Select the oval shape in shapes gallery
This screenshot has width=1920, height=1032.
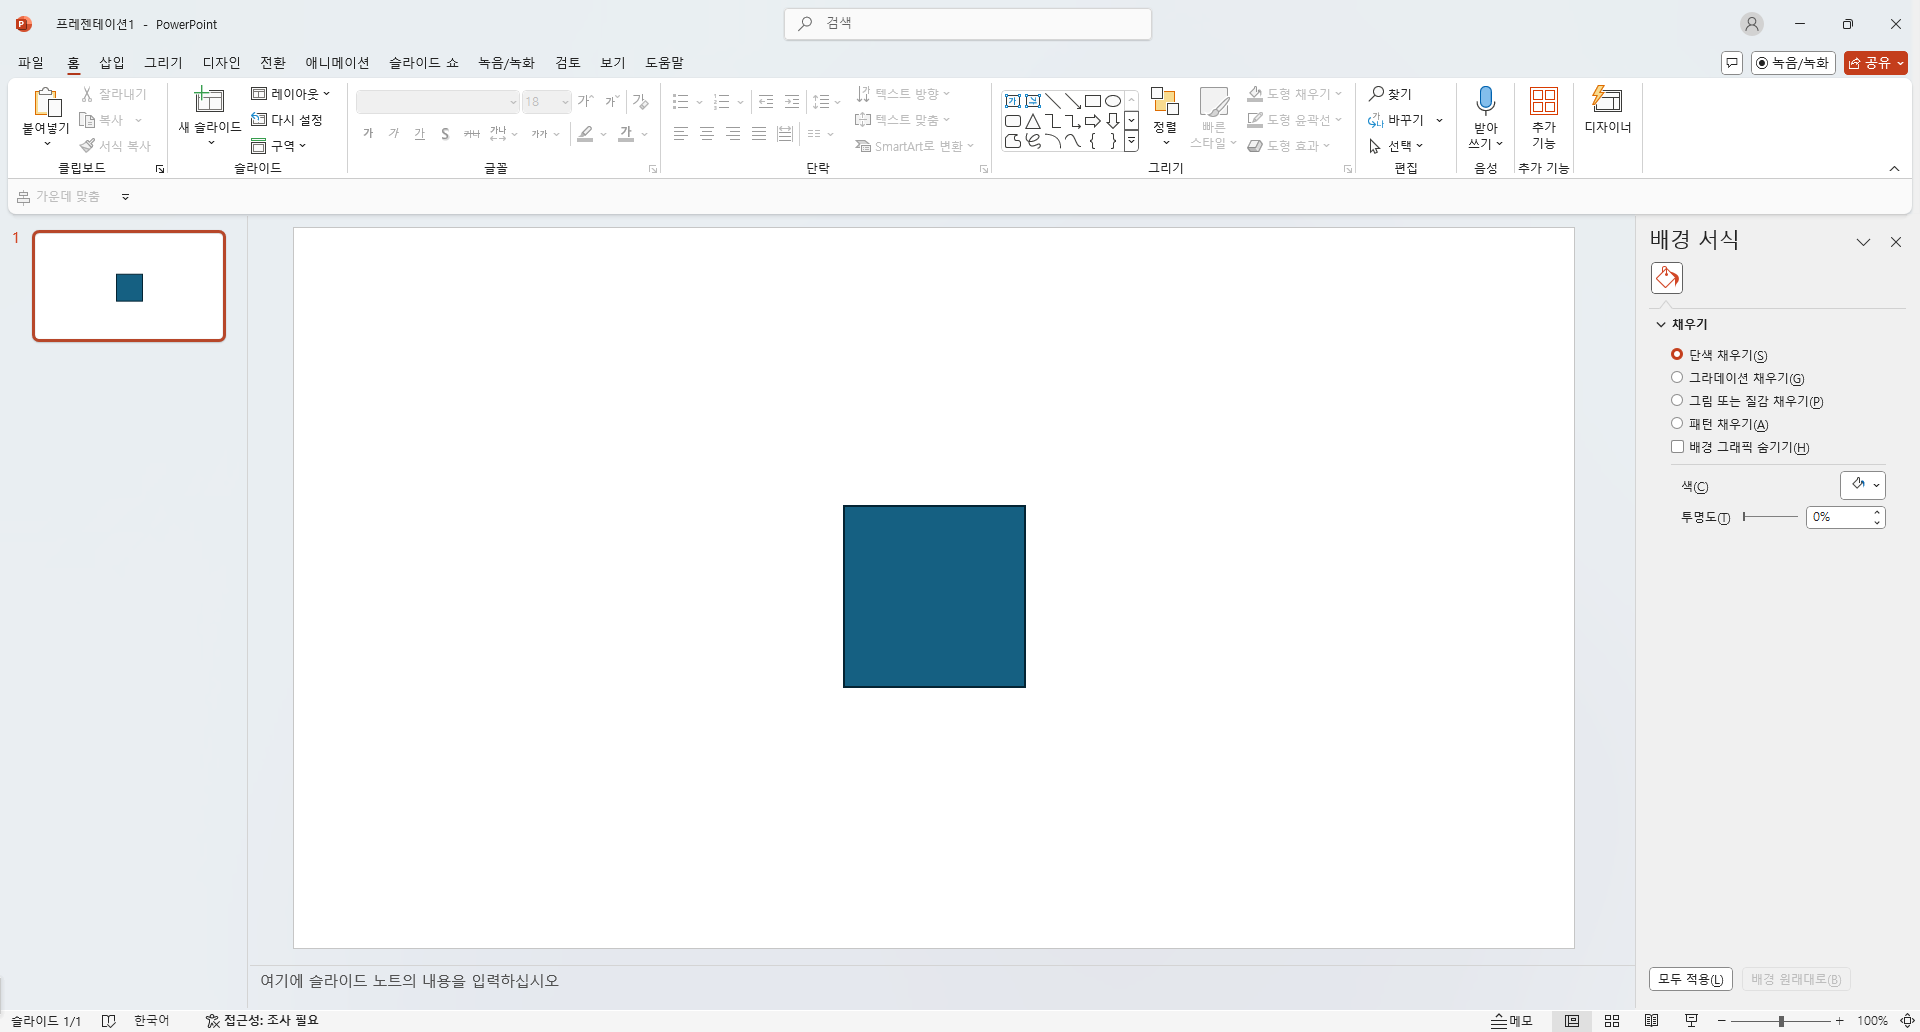point(1113,101)
